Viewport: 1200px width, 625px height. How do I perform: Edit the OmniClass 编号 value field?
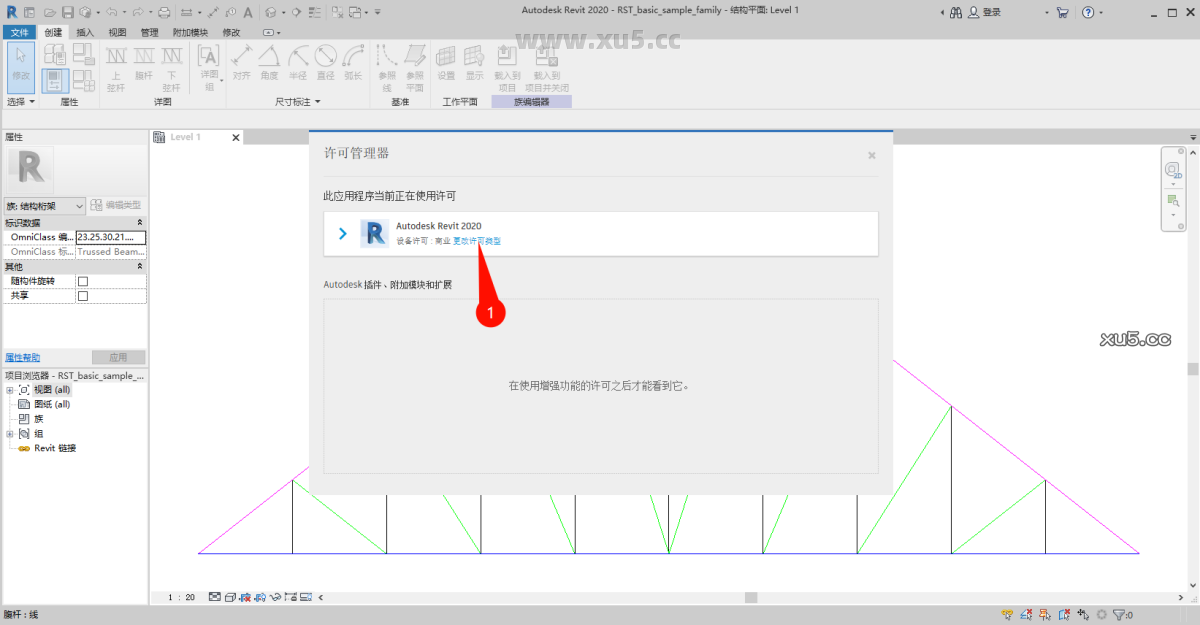click(x=110, y=237)
